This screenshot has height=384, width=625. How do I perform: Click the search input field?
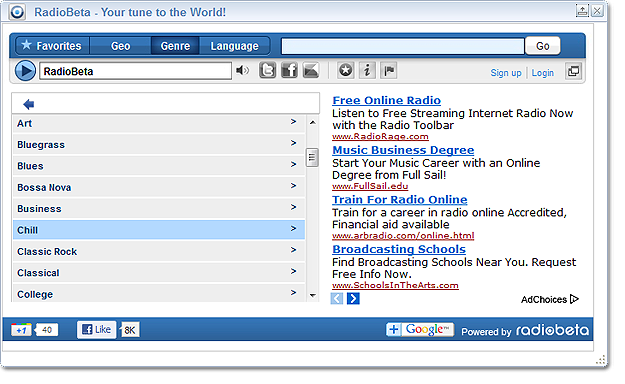[x=403, y=46]
